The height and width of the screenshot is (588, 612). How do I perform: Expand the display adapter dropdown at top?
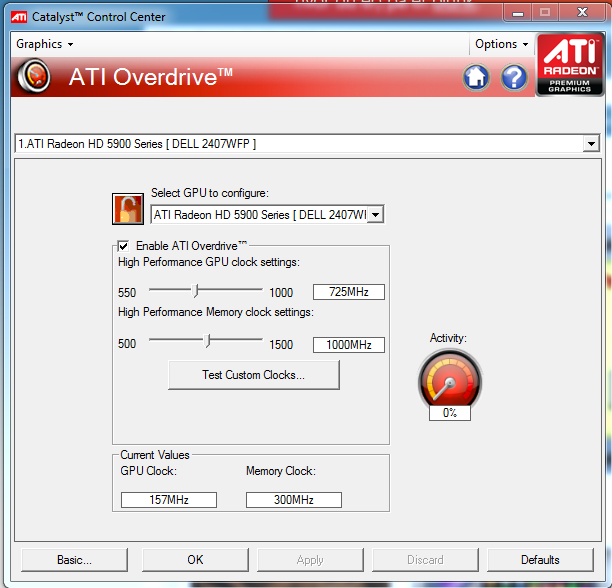(591, 144)
